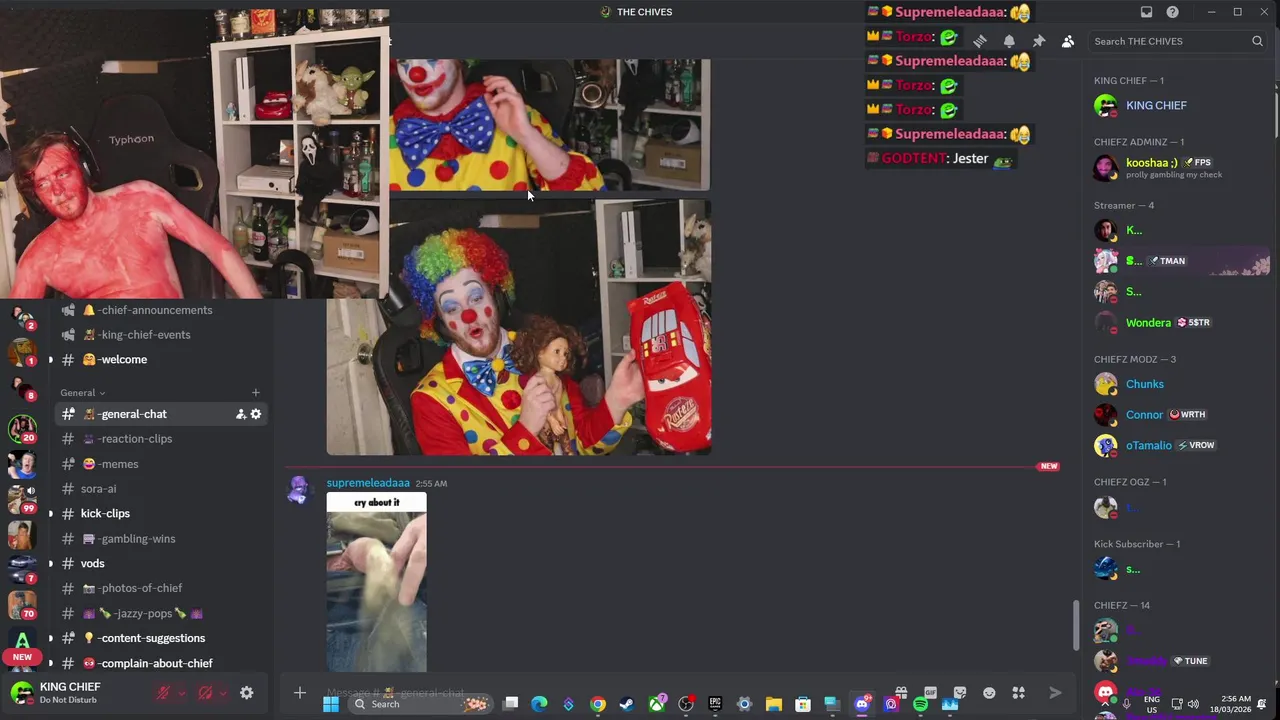Open general-chat channel settings gear
This screenshot has height=720, width=1280.
256,414
